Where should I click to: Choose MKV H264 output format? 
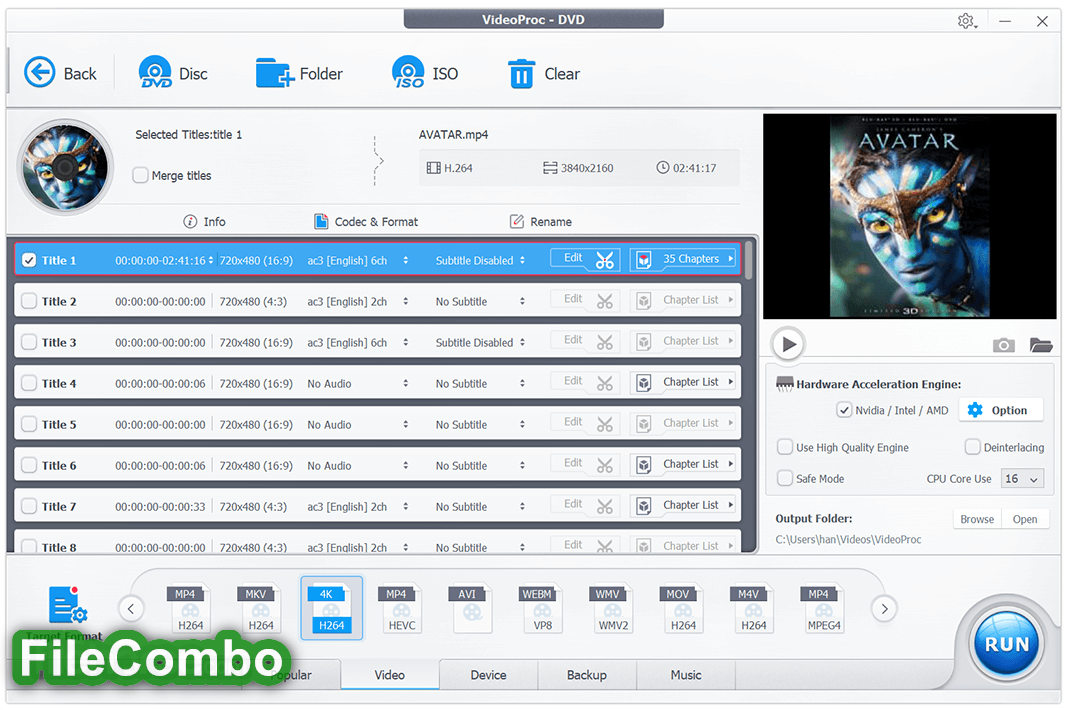click(x=261, y=609)
